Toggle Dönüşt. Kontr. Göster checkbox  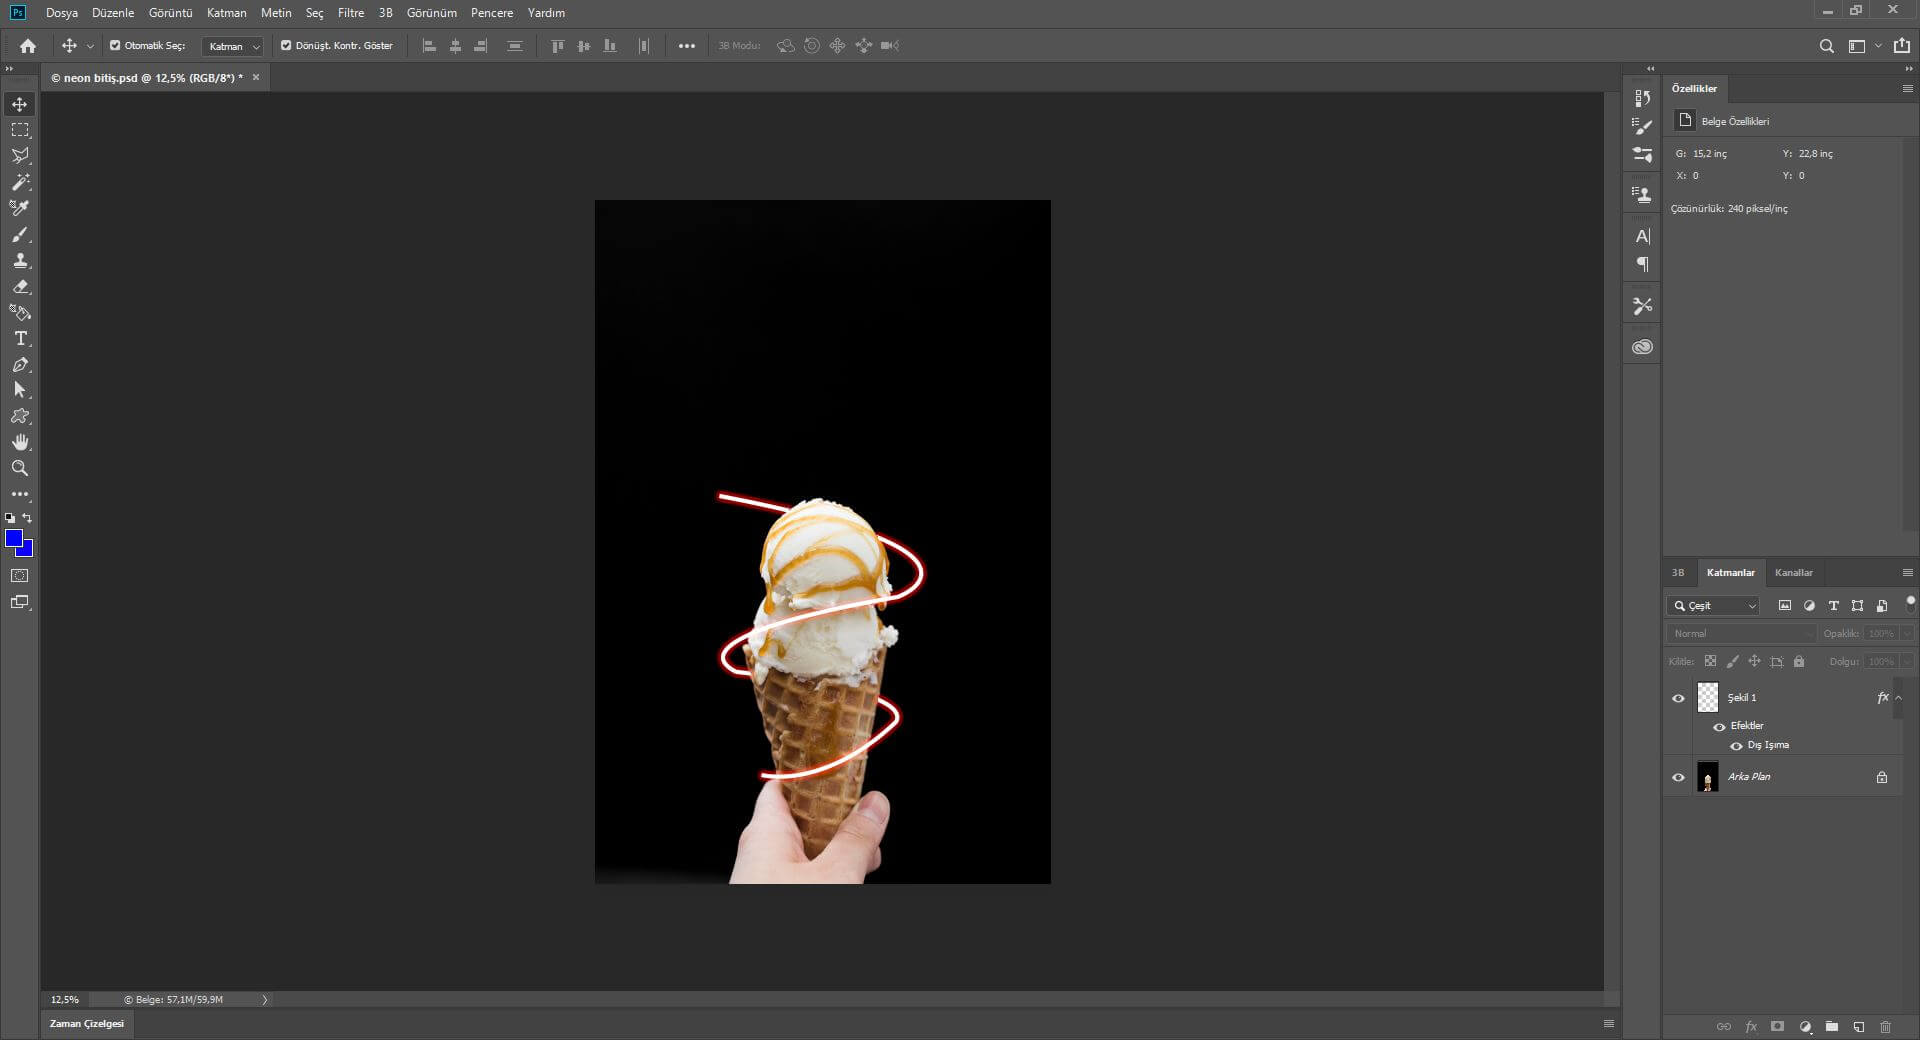[x=286, y=45]
